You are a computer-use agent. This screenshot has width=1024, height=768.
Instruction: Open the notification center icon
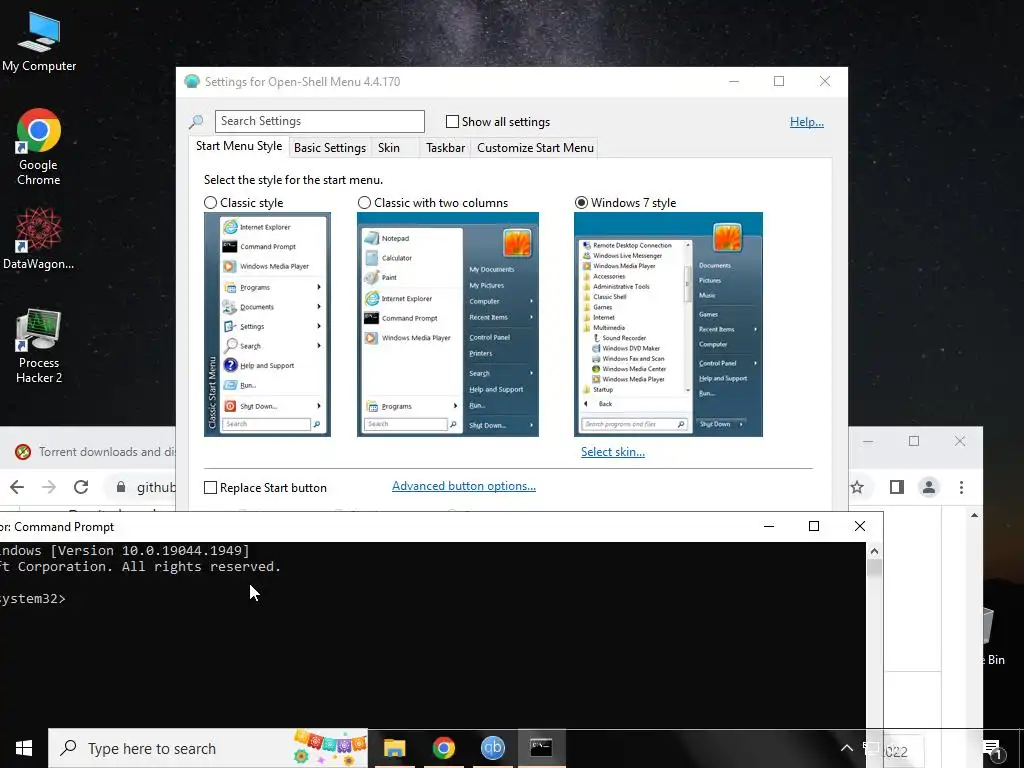[993, 750]
